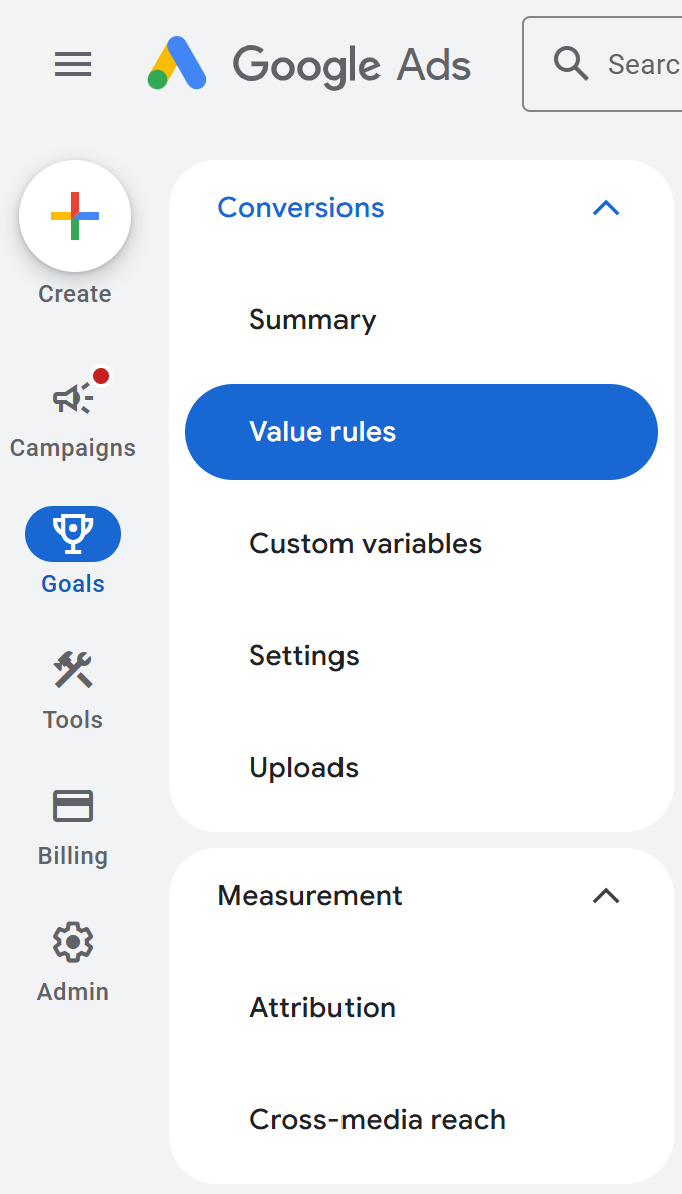
Task: Collapse the Conversions section chevron
Action: click(x=606, y=208)
